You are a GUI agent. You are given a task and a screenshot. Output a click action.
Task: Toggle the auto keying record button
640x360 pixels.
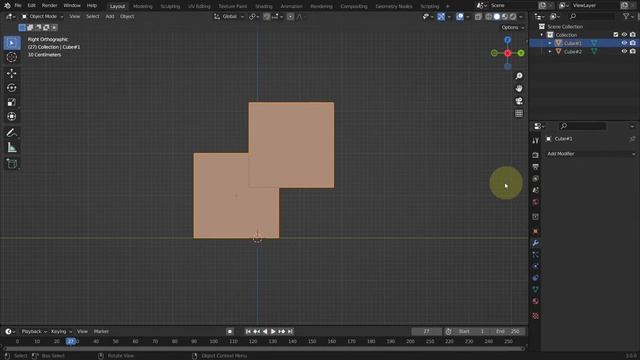click(x=230, y=331)
